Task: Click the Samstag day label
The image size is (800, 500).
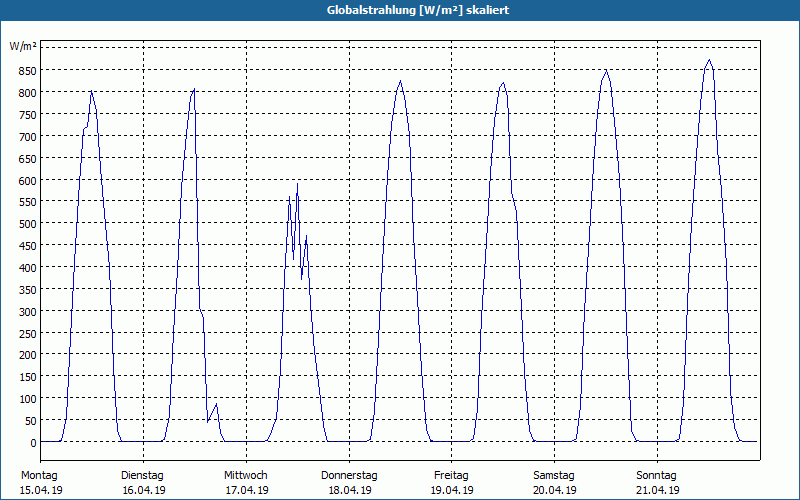Action: click(554, 476)
